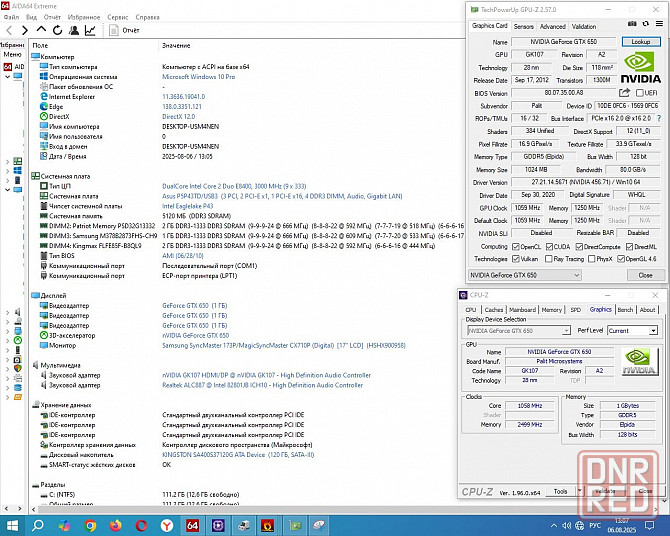
Task: Open the Perf Level Current dropdown
Action: (632, 330)
